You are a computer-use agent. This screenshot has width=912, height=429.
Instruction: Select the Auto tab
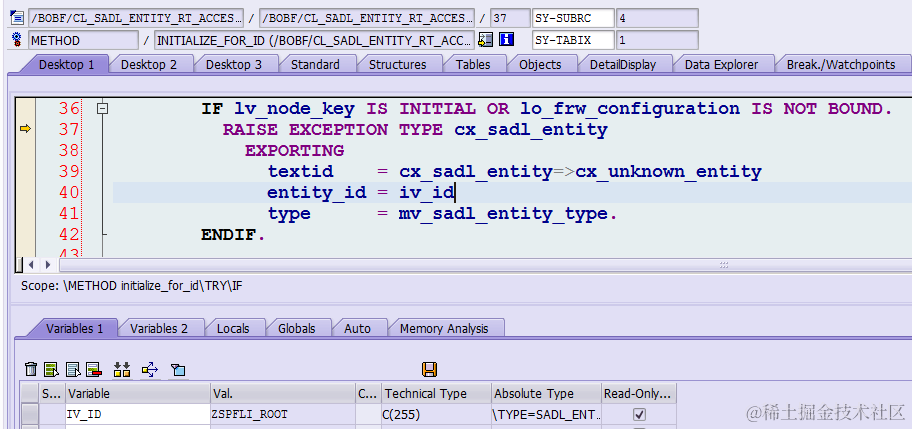358,328
